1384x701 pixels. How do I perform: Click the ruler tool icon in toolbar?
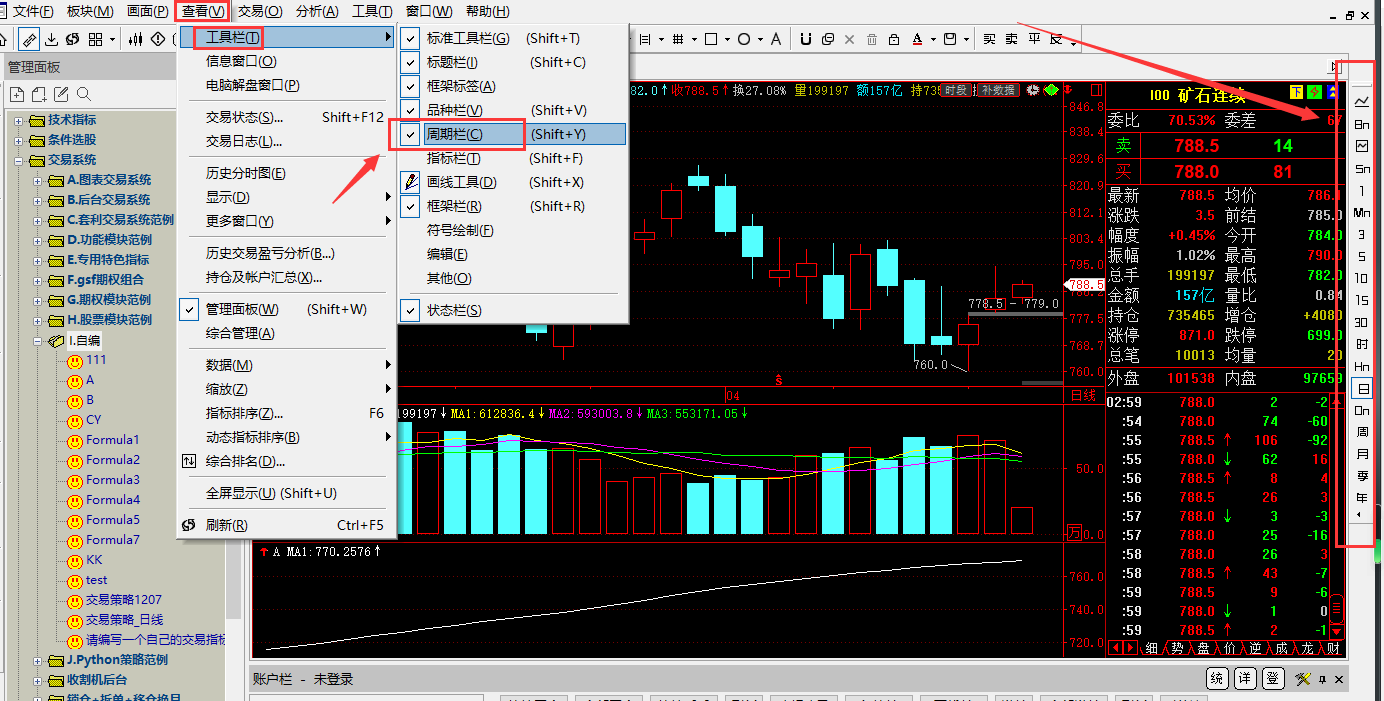(29, 39)
